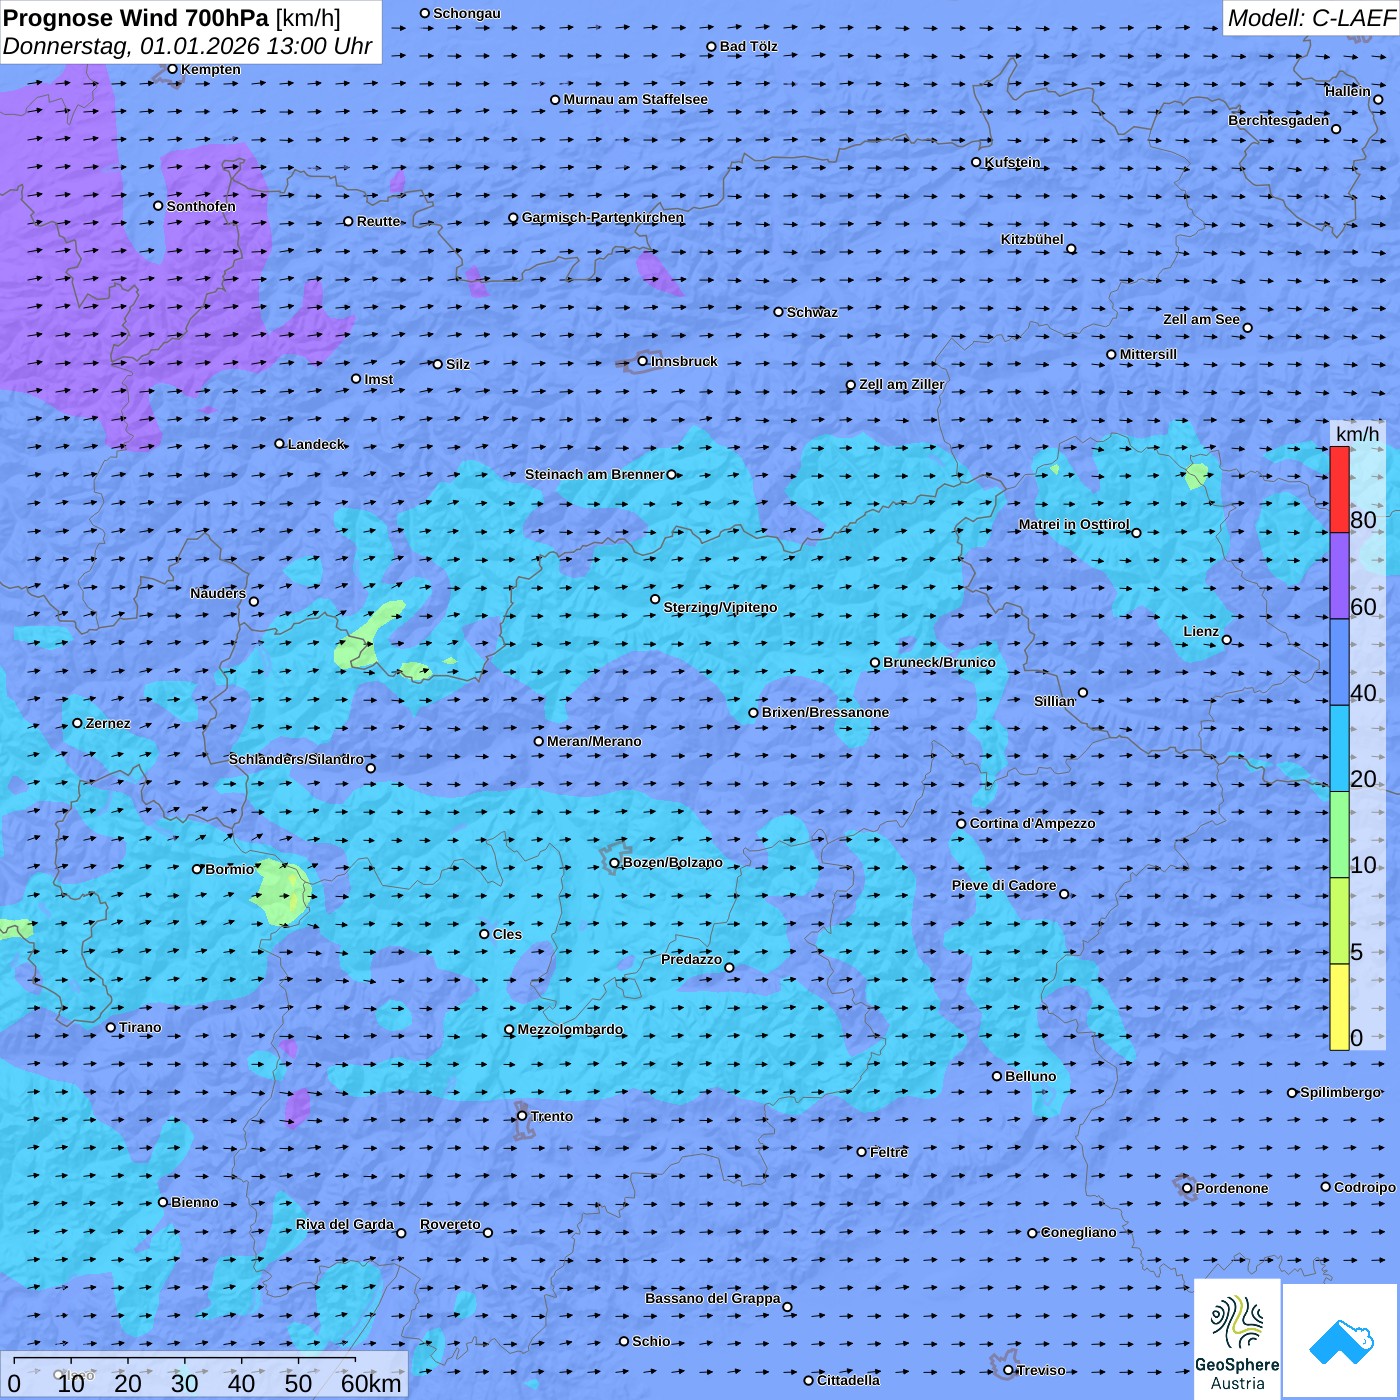Click the Spilimbergo location dot
Image resolution: width=1400 pixels, height=1400 pixels.
pos(1292,1093)
